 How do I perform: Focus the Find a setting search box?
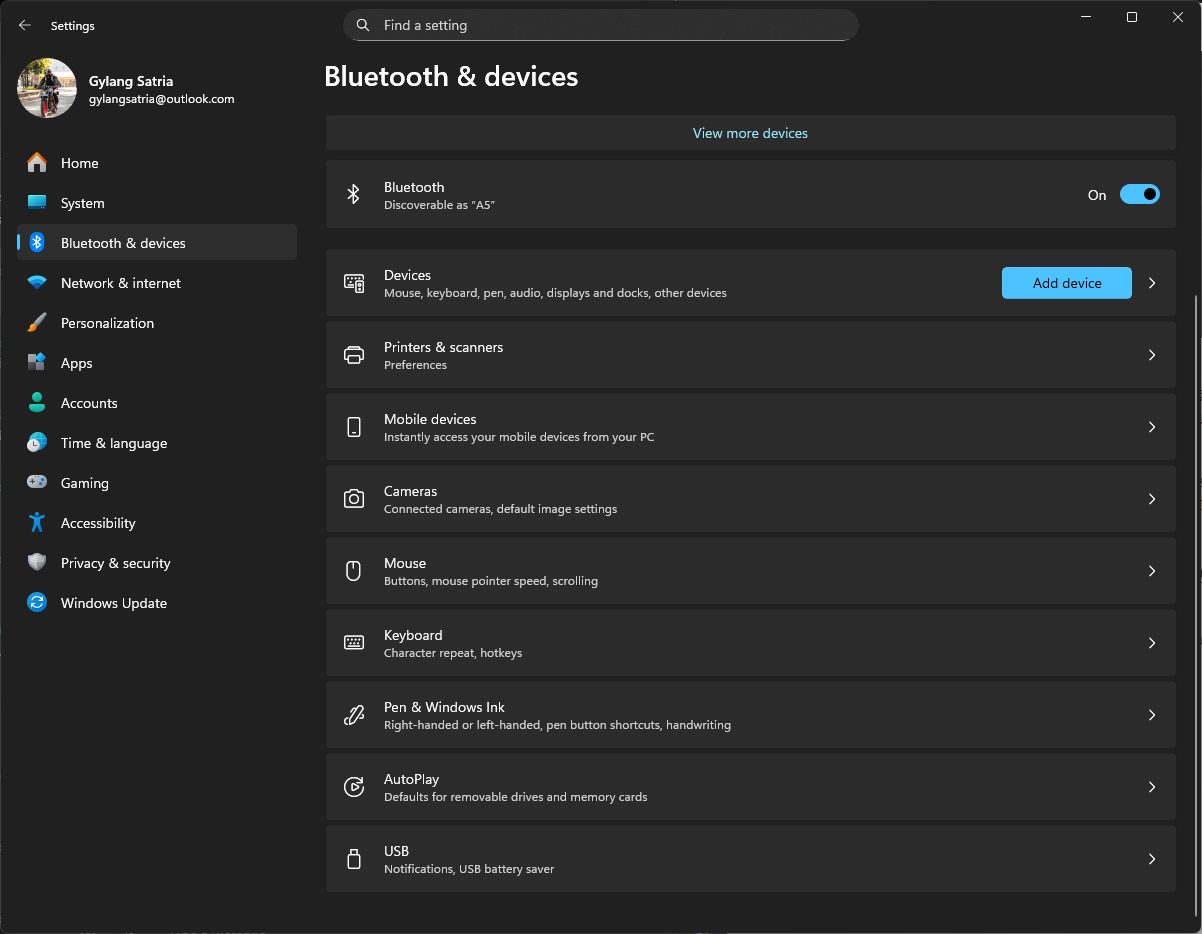pos(600,25)
